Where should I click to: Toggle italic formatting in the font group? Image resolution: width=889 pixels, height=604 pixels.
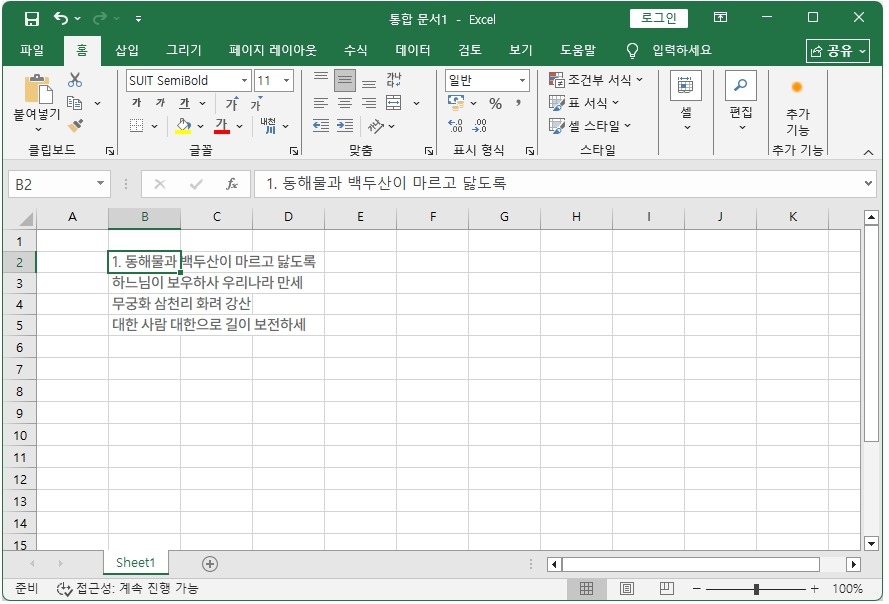pos(160,103)
